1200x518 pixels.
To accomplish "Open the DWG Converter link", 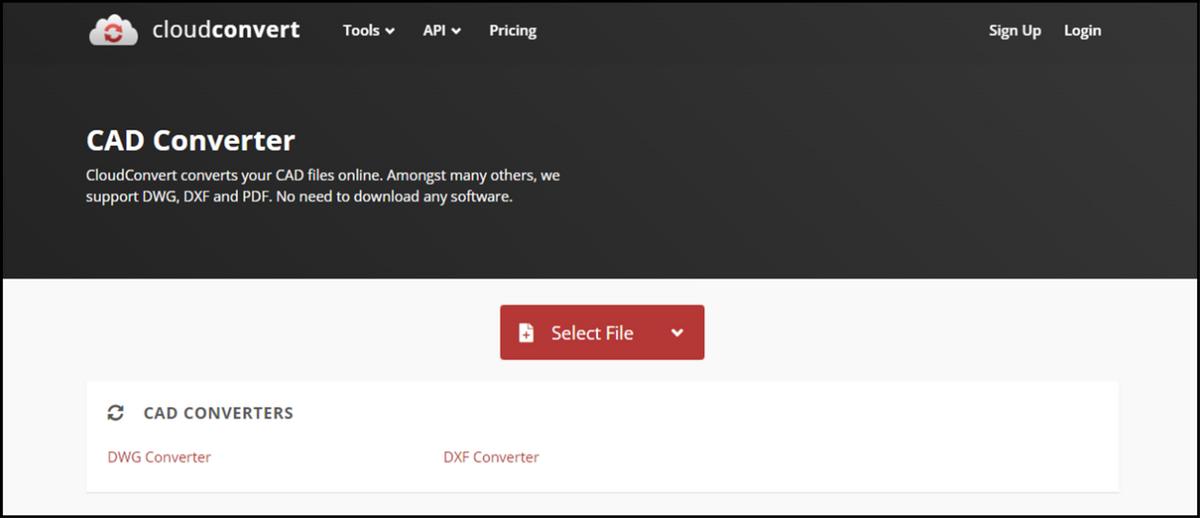I will pyautogui.click(x=159, y=457).
